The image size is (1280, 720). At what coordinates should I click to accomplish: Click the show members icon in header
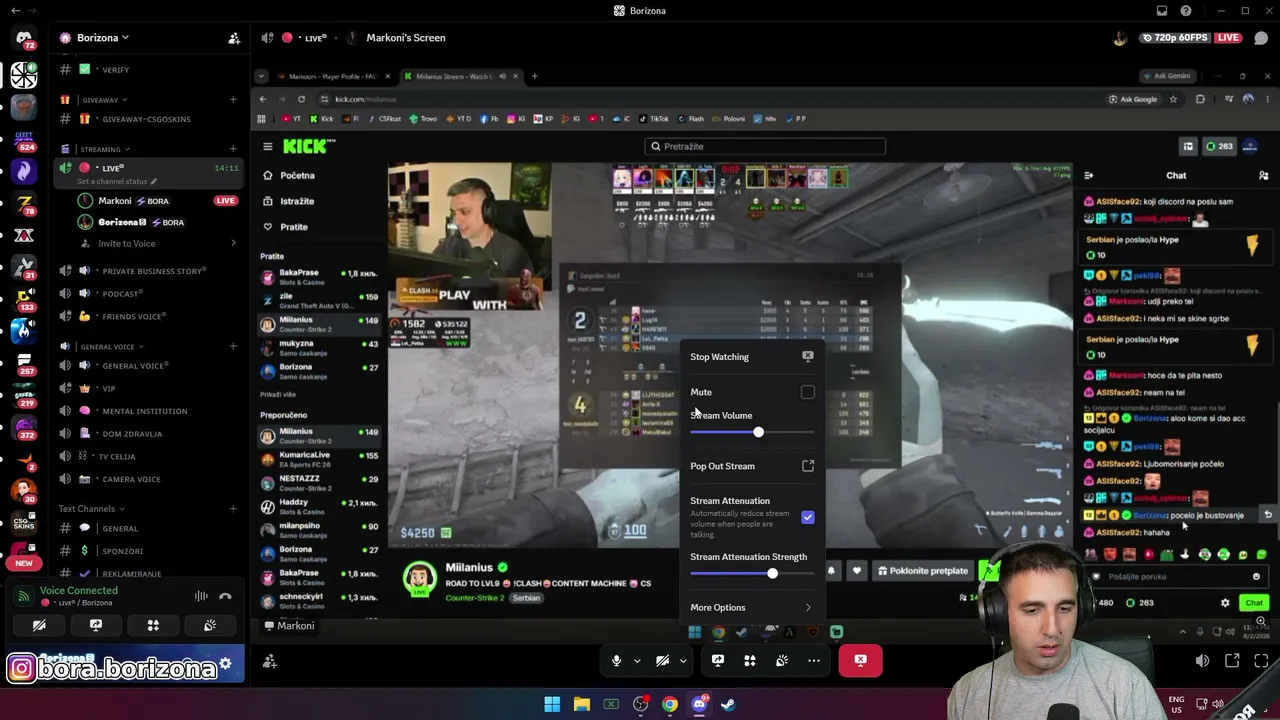(1261, 38)
